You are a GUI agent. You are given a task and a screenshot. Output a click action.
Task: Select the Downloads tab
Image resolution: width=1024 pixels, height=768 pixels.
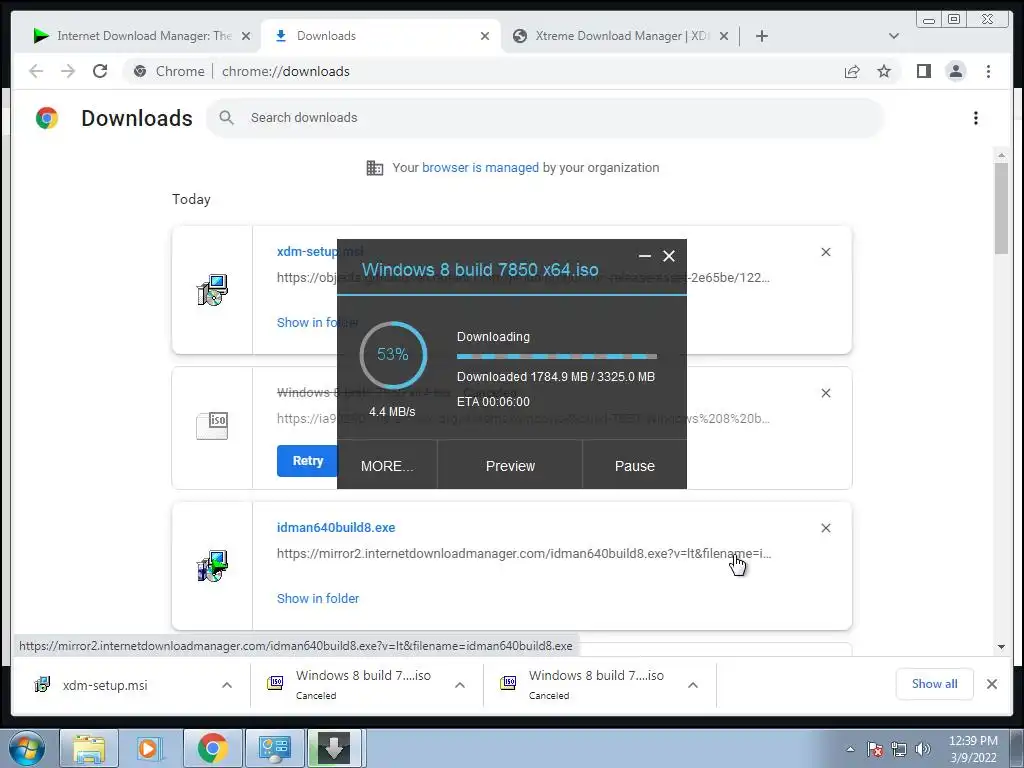(x=380, y=36)
